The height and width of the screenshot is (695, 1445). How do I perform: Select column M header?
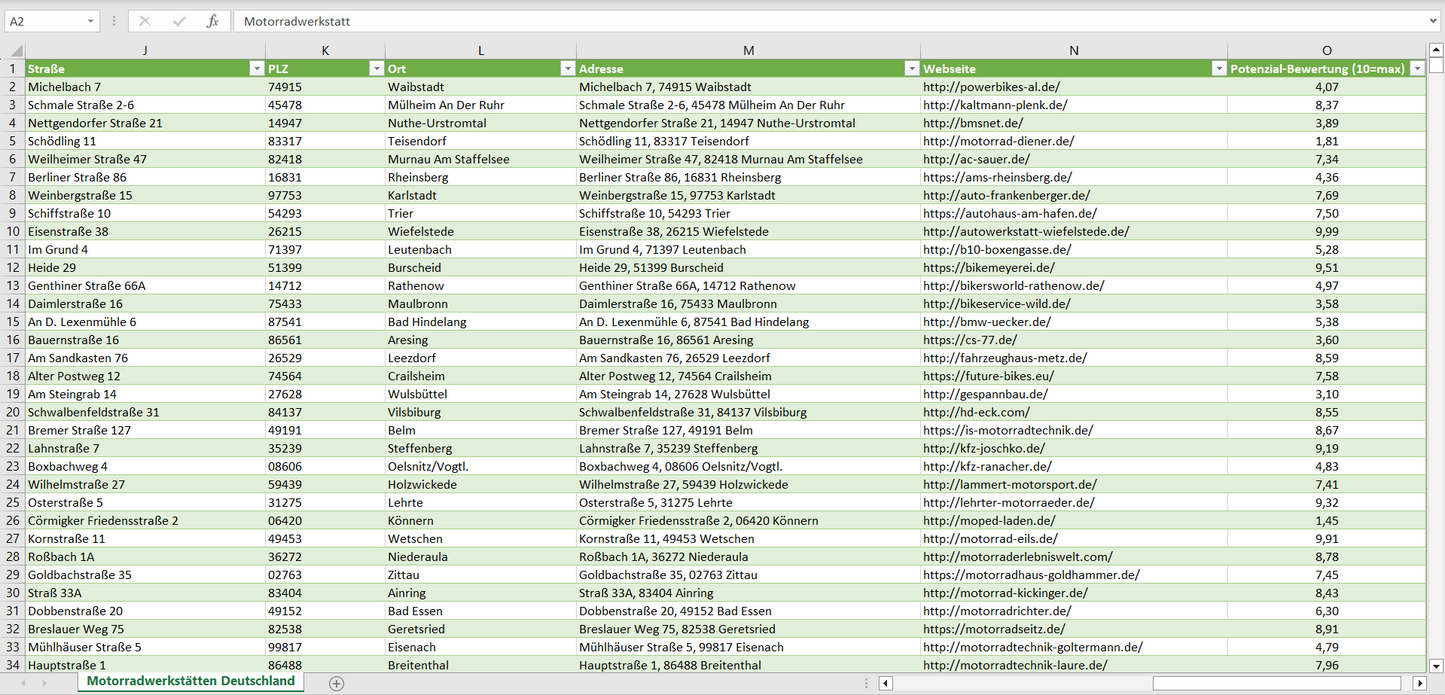(x=748, y=51)
